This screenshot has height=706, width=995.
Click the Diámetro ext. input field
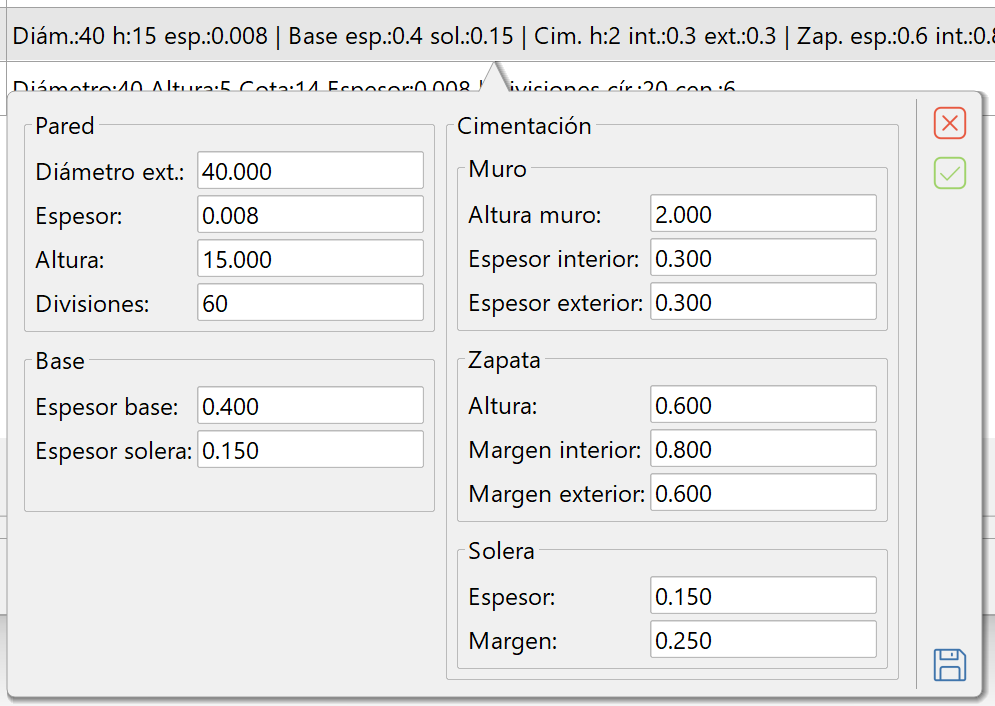(310, 171)
